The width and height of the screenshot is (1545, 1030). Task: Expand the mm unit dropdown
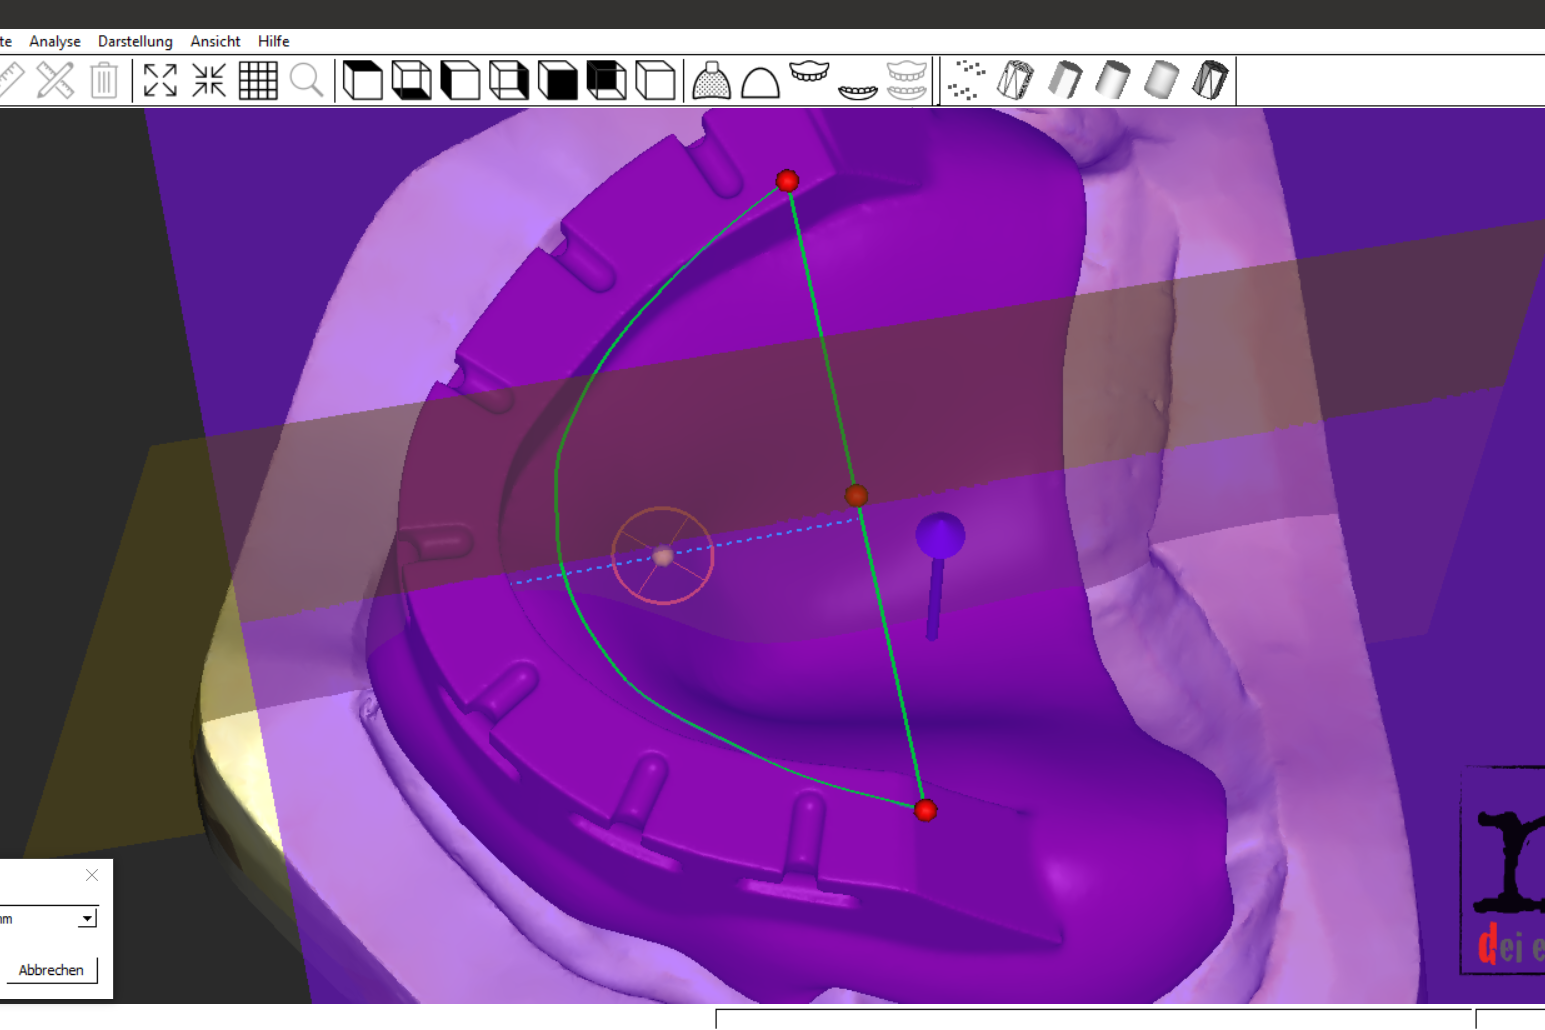87,918
